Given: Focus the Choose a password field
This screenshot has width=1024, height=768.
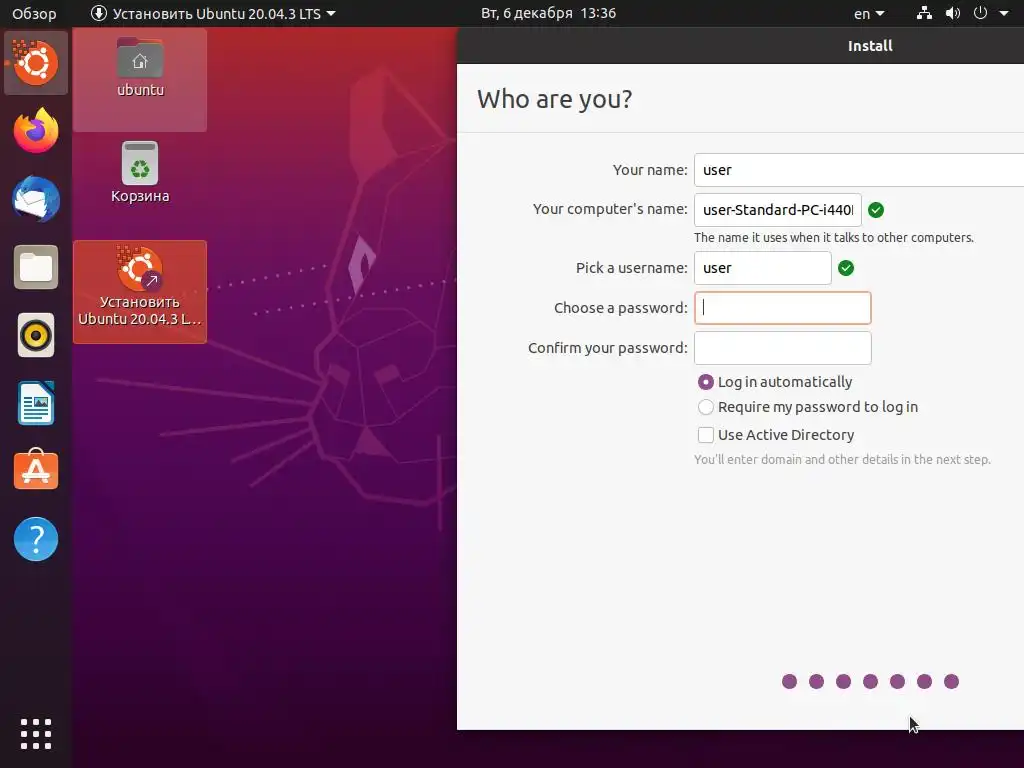Looking at the screenshot, I should click(x=782, y=308).
